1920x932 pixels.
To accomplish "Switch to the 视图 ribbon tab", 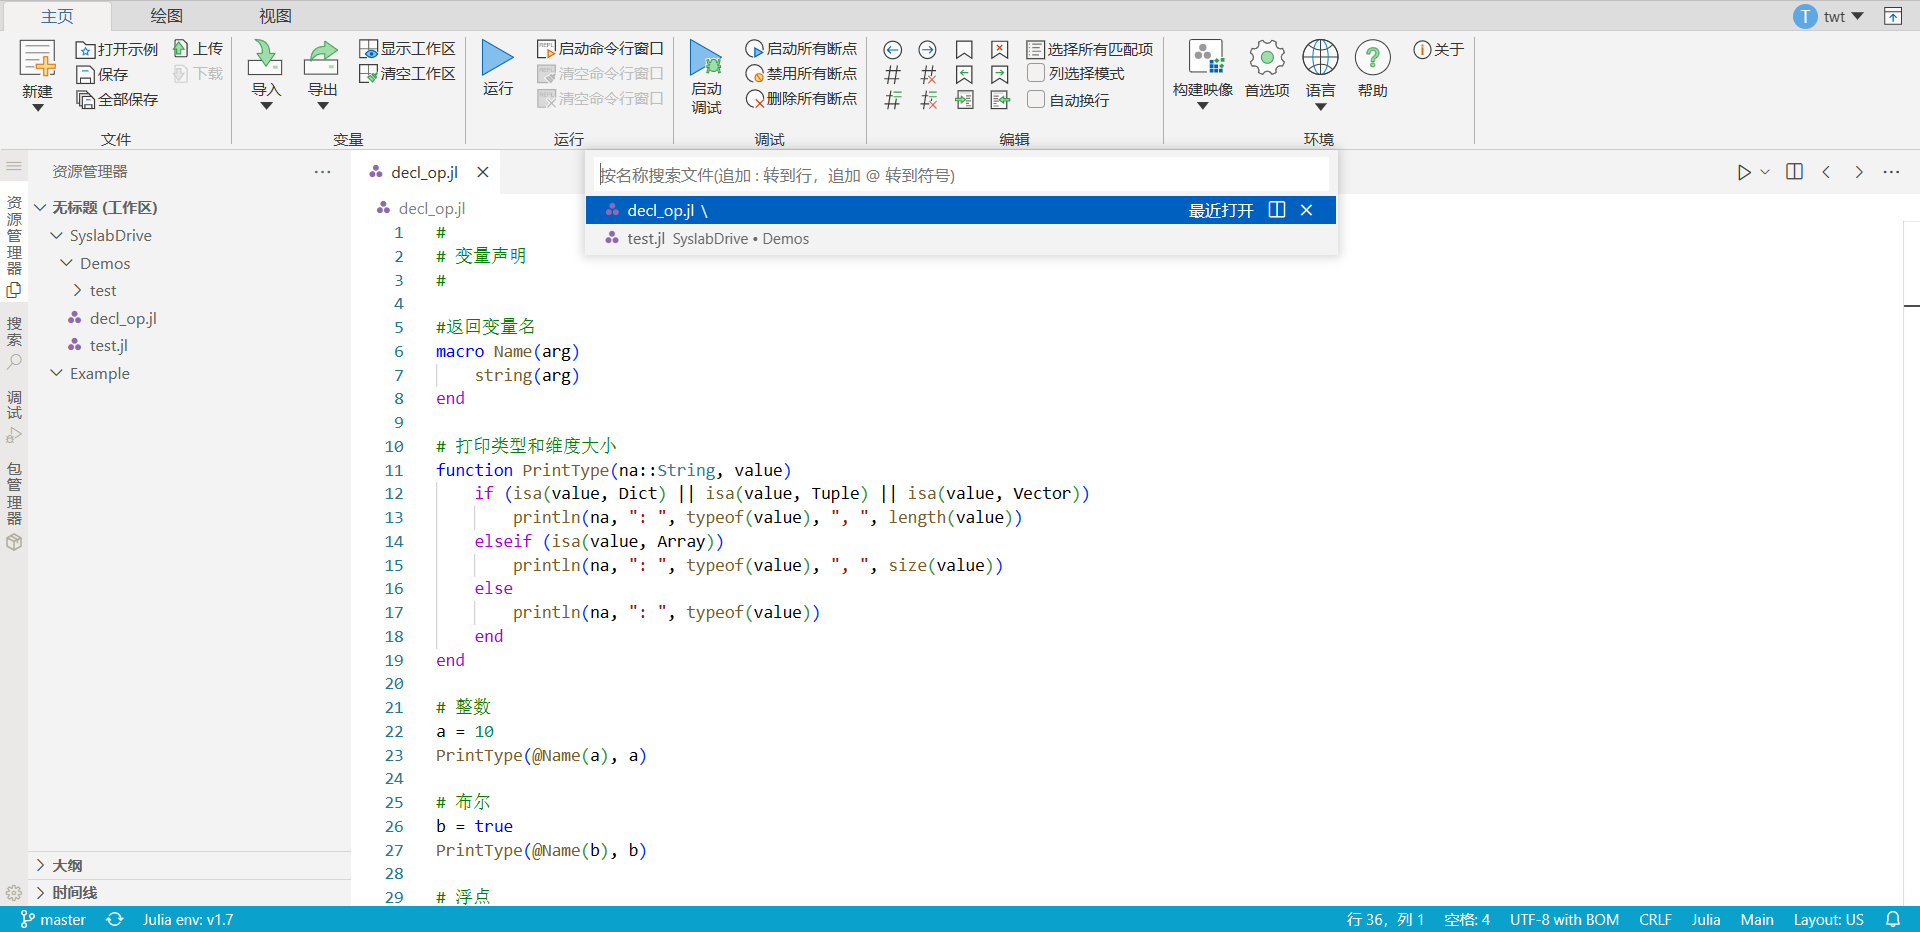I will click(x=275, y=16).
